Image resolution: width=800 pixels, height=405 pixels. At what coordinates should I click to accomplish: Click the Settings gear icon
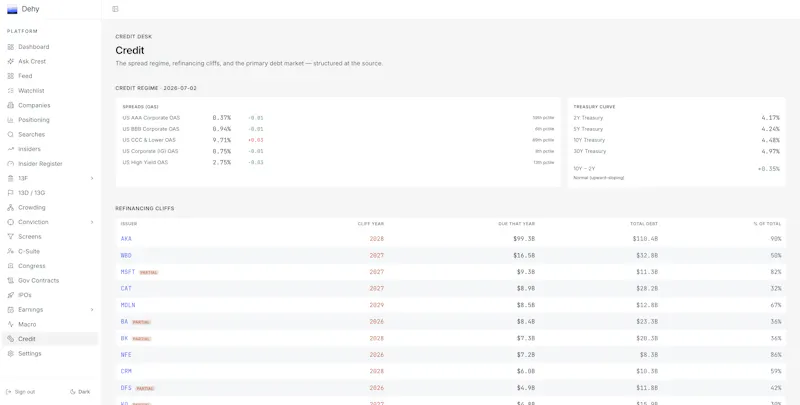pos(10,353)
